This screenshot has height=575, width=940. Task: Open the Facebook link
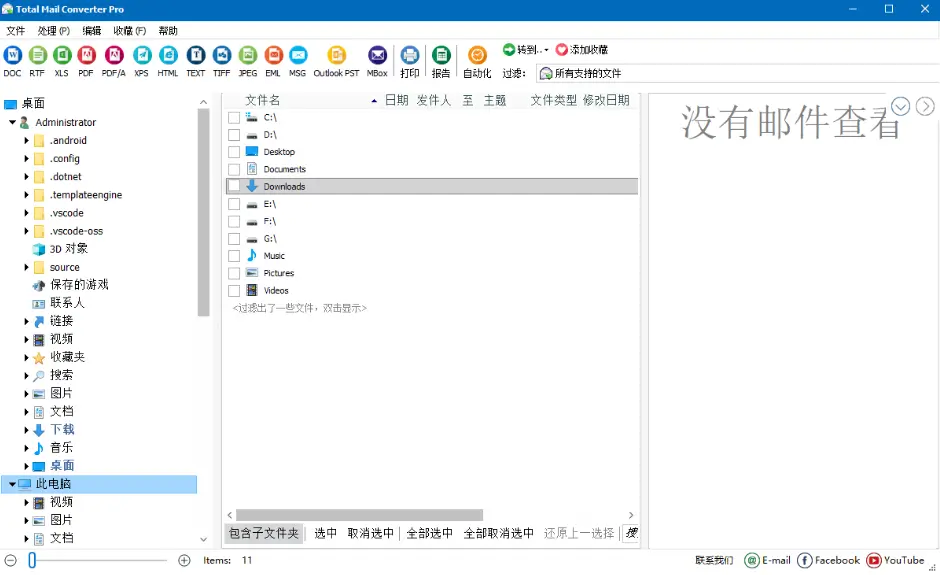point(828,561)
